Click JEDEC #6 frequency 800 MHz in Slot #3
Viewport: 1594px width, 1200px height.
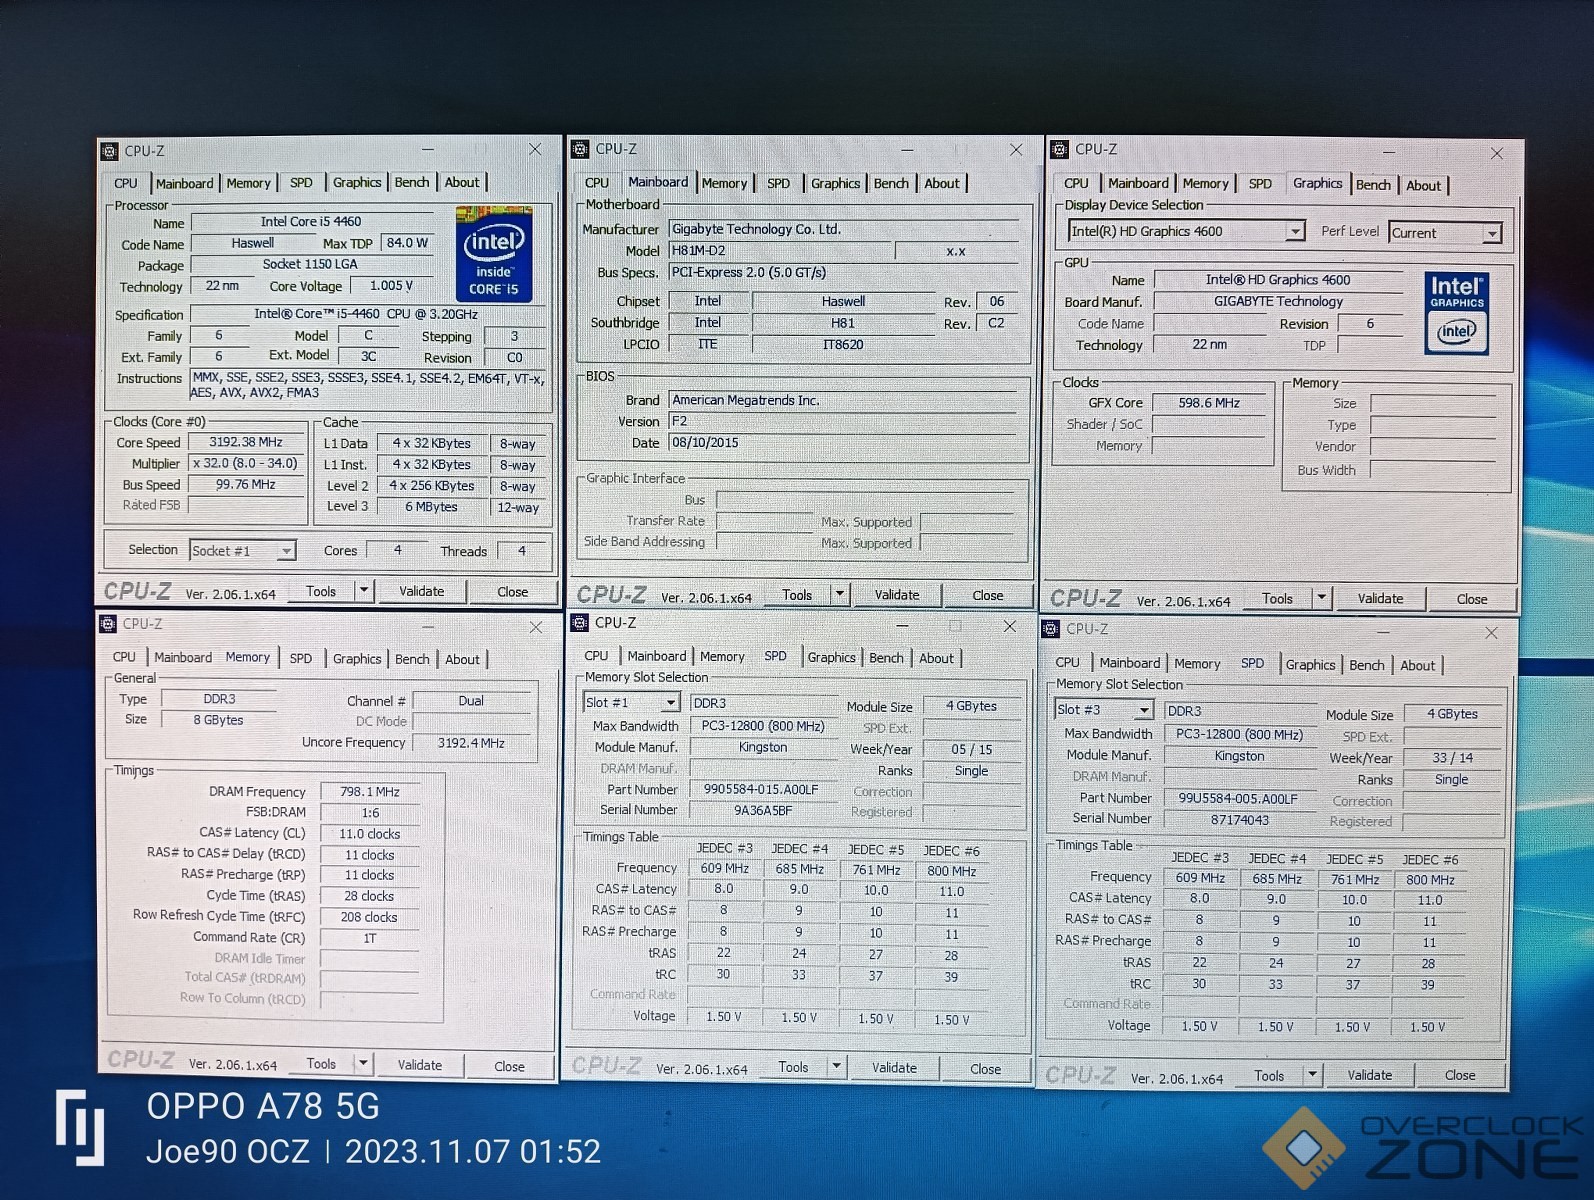(x=1430, y=880)
